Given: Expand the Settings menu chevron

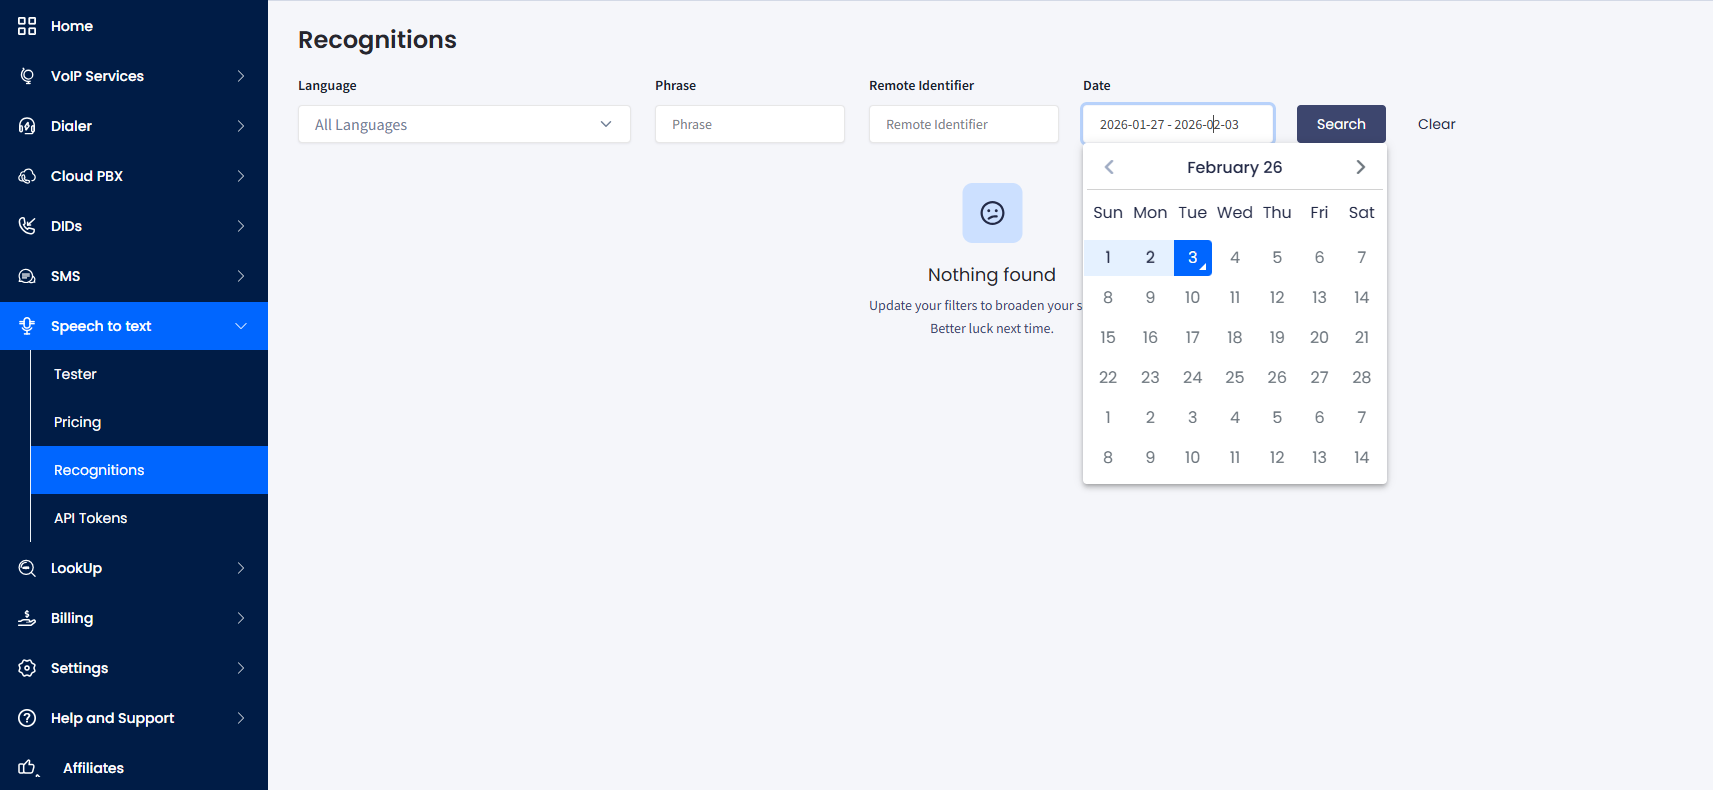Looking at the screenshot, I should click(x=241, y=668).
